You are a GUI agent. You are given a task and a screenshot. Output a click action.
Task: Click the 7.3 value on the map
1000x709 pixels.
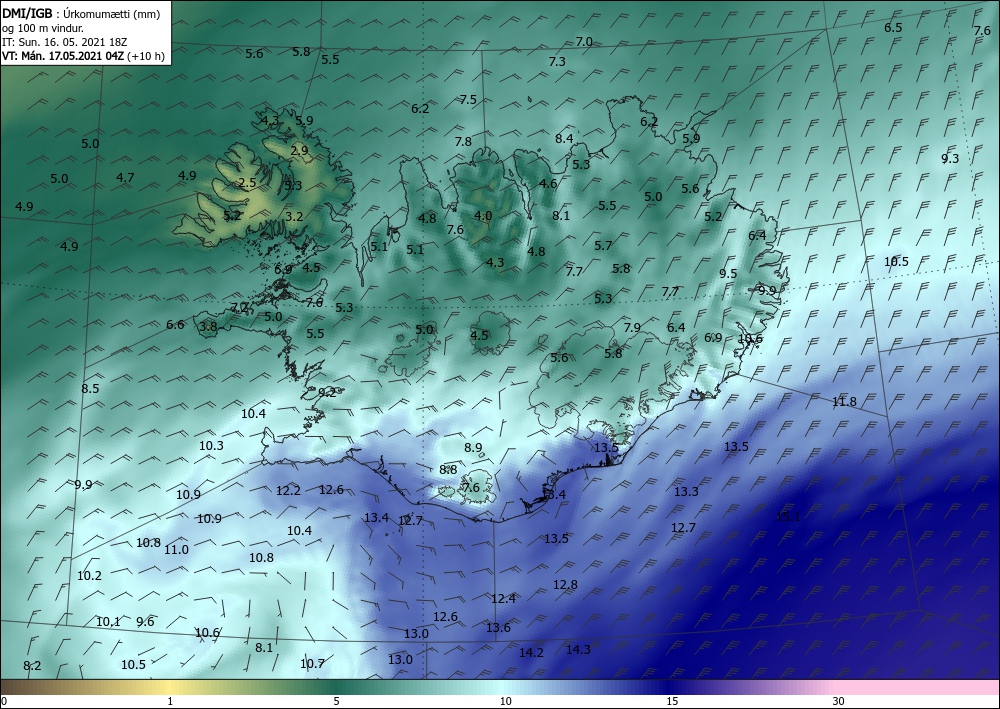click(x=557, y=62)
